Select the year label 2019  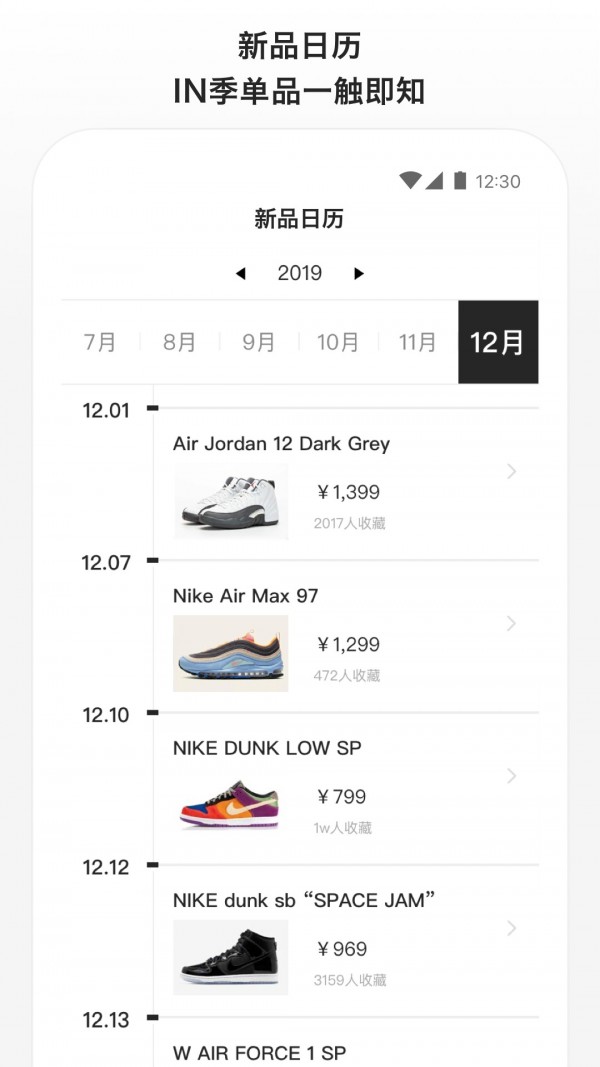click(x=300, y=272)
